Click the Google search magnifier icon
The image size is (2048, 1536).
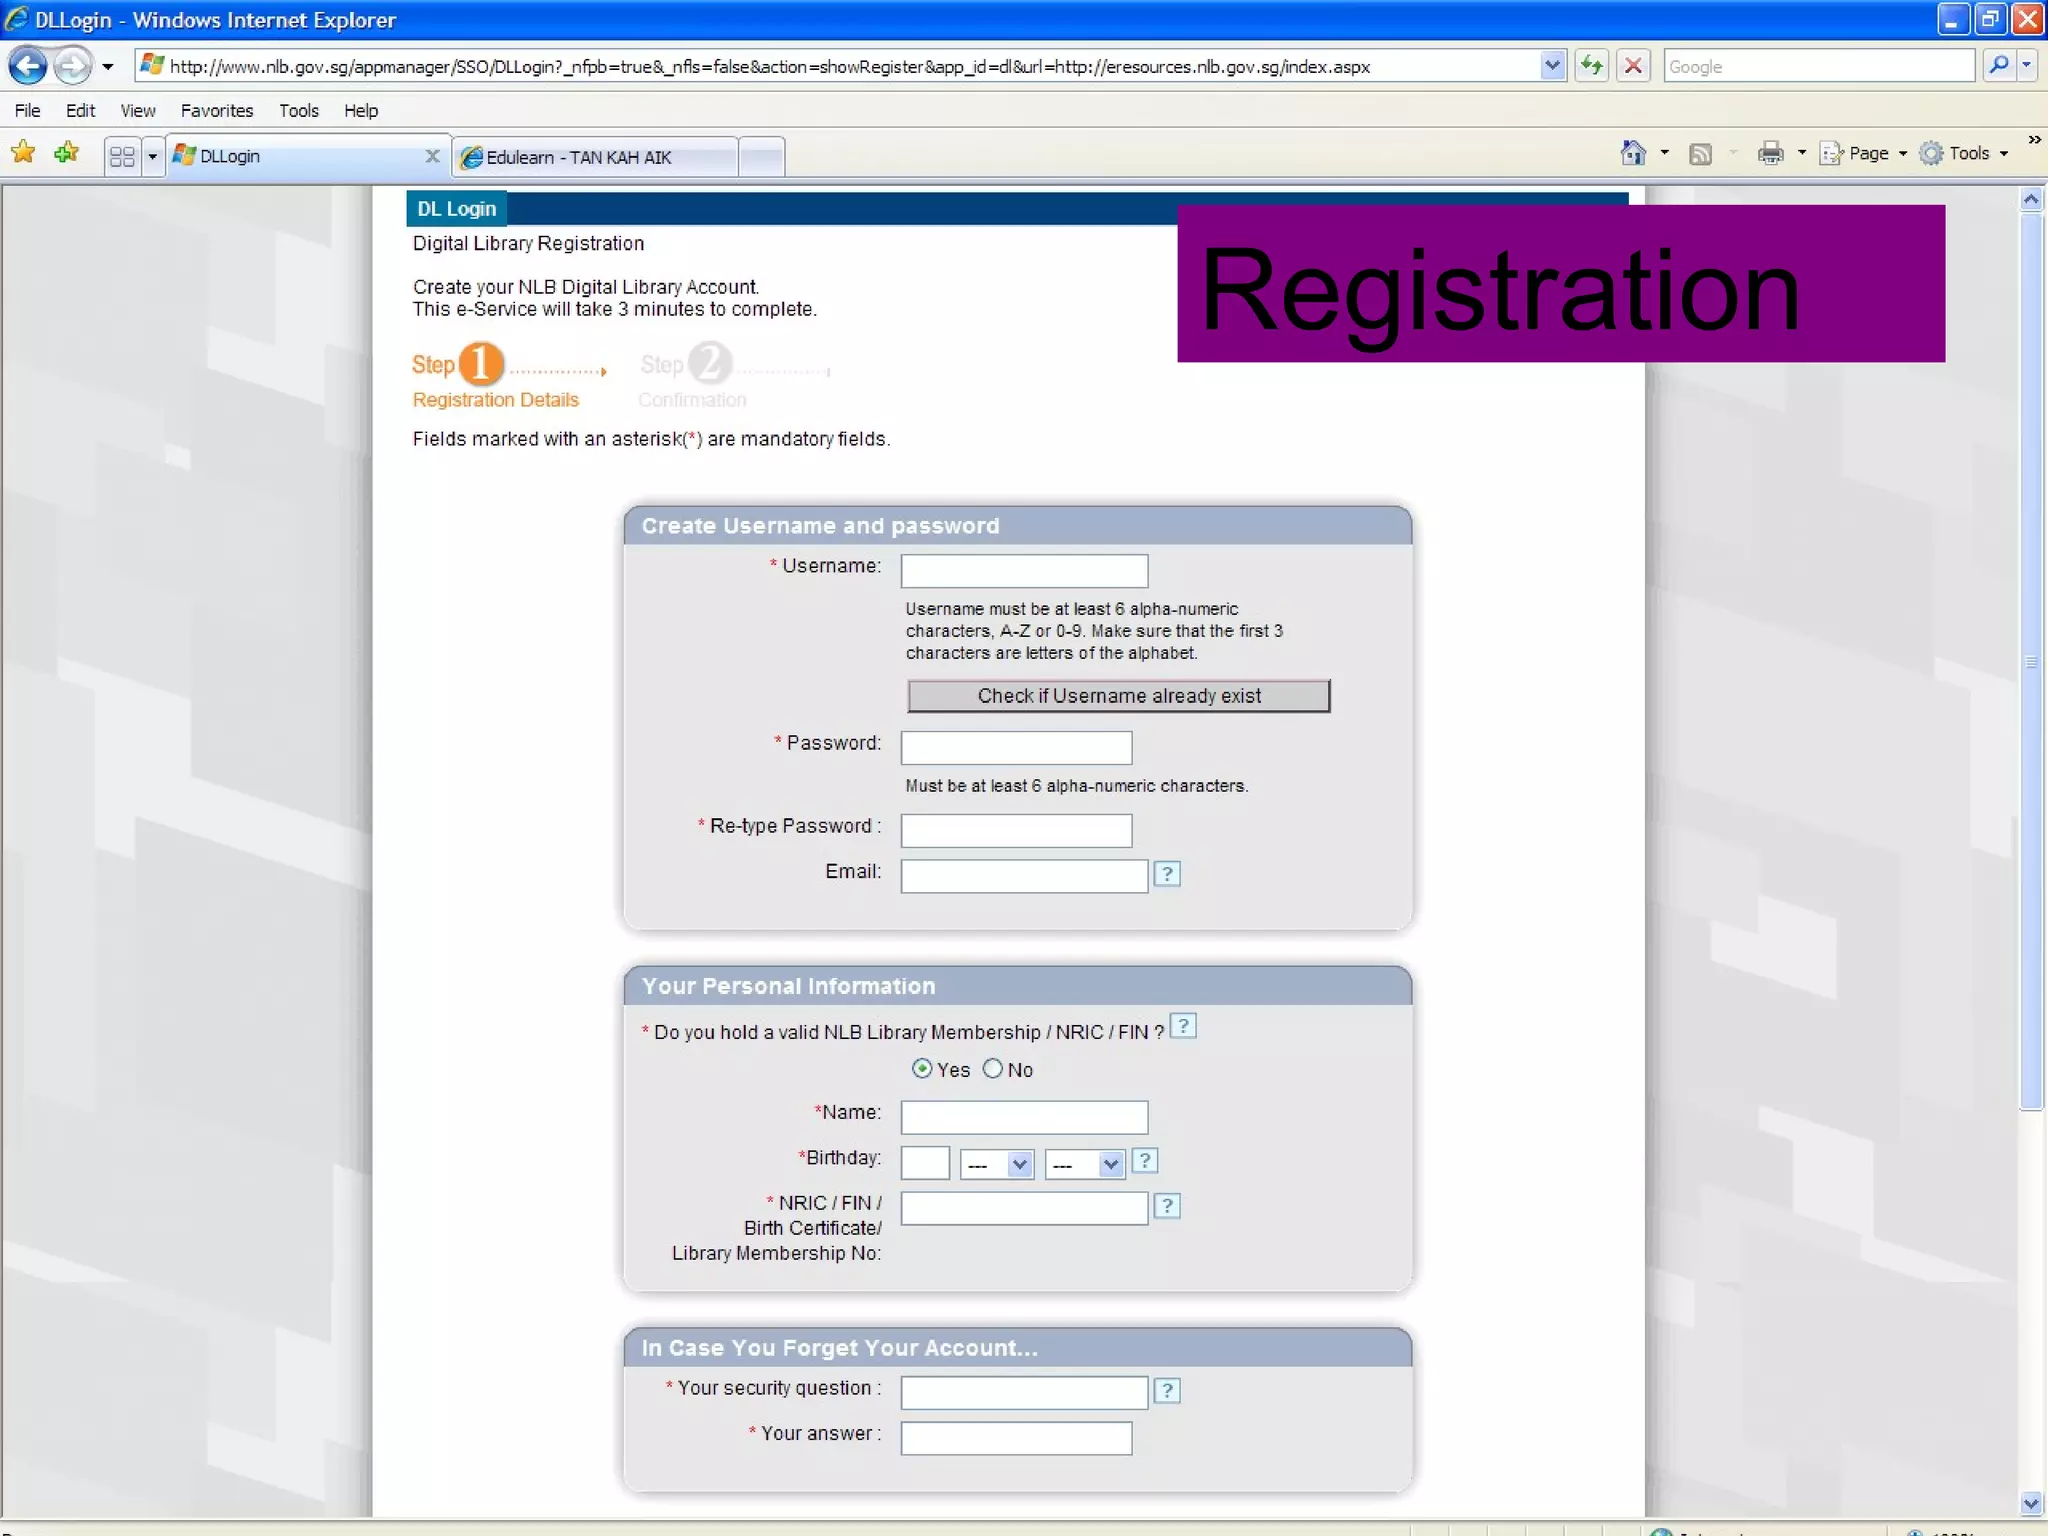click(1998, 66)
